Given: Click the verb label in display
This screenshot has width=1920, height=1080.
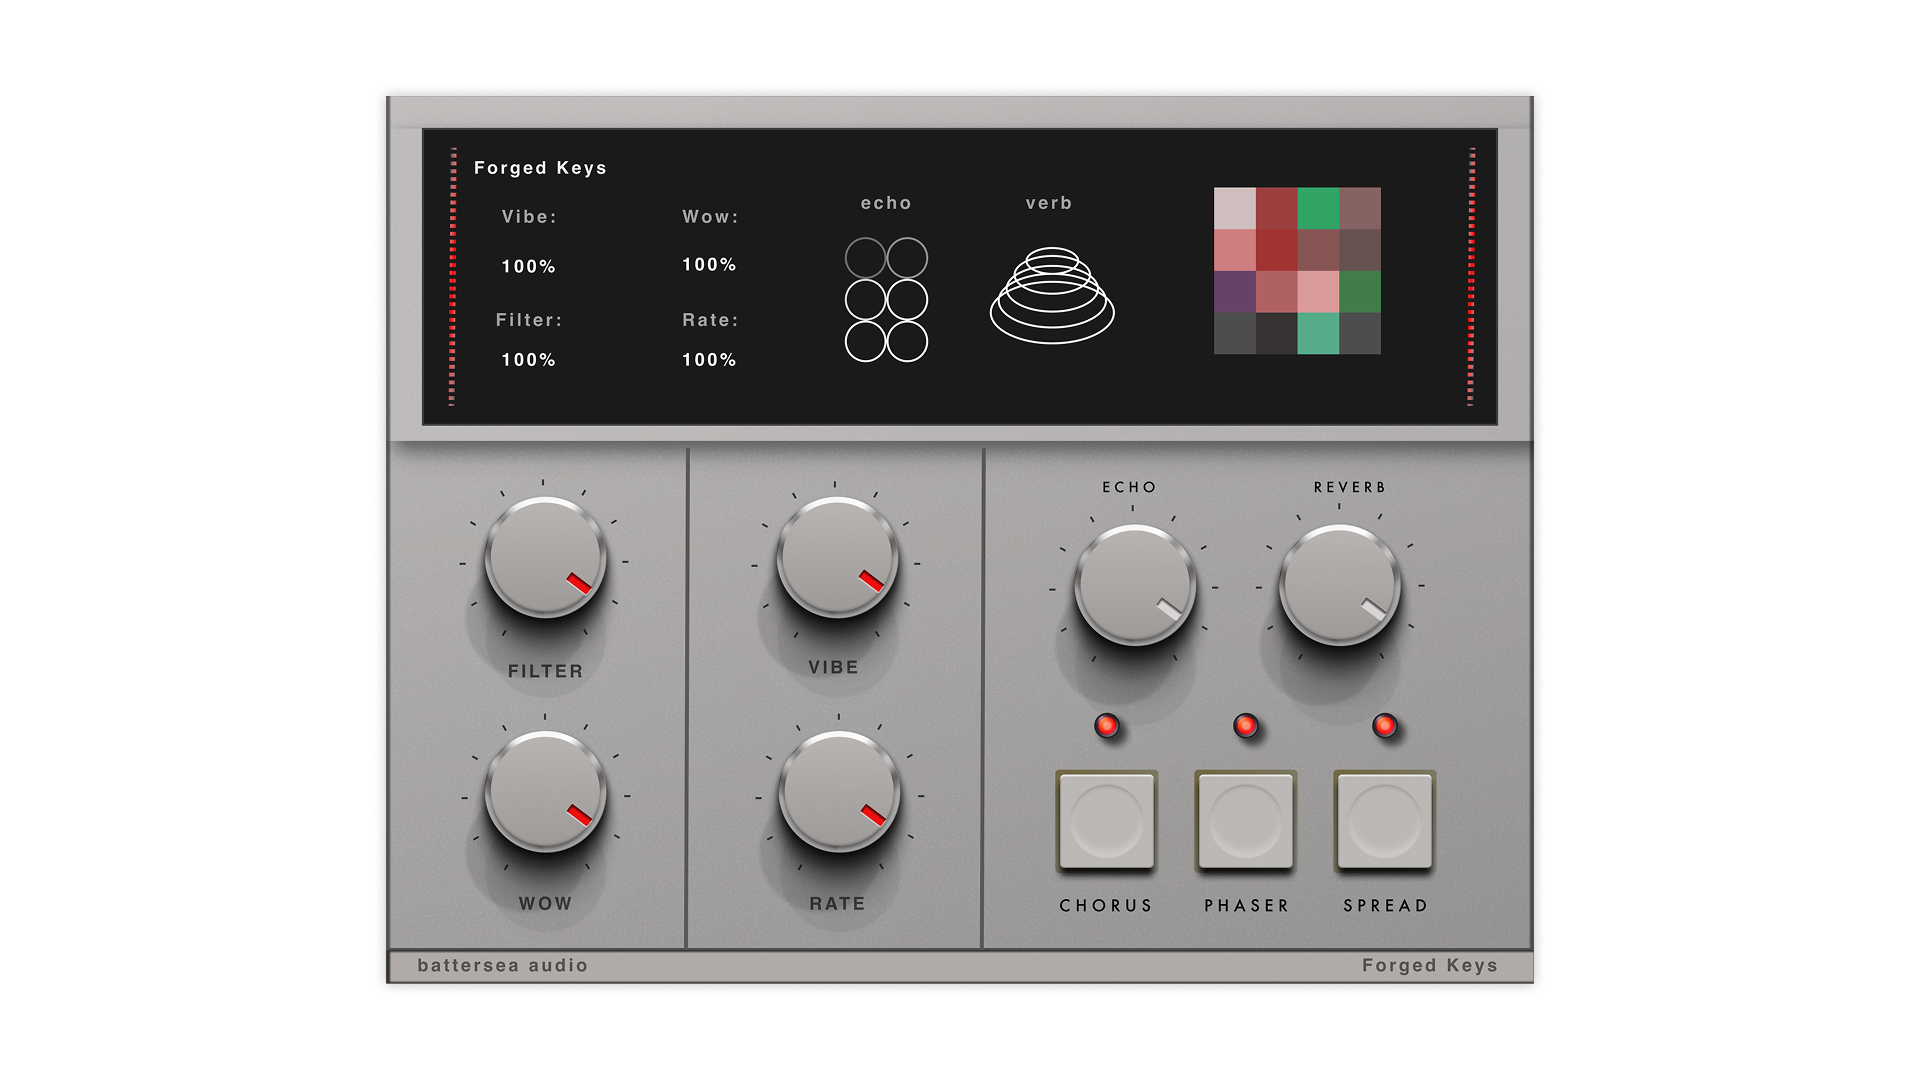Looking at the screenshot, I should (x=1049, y=203).
